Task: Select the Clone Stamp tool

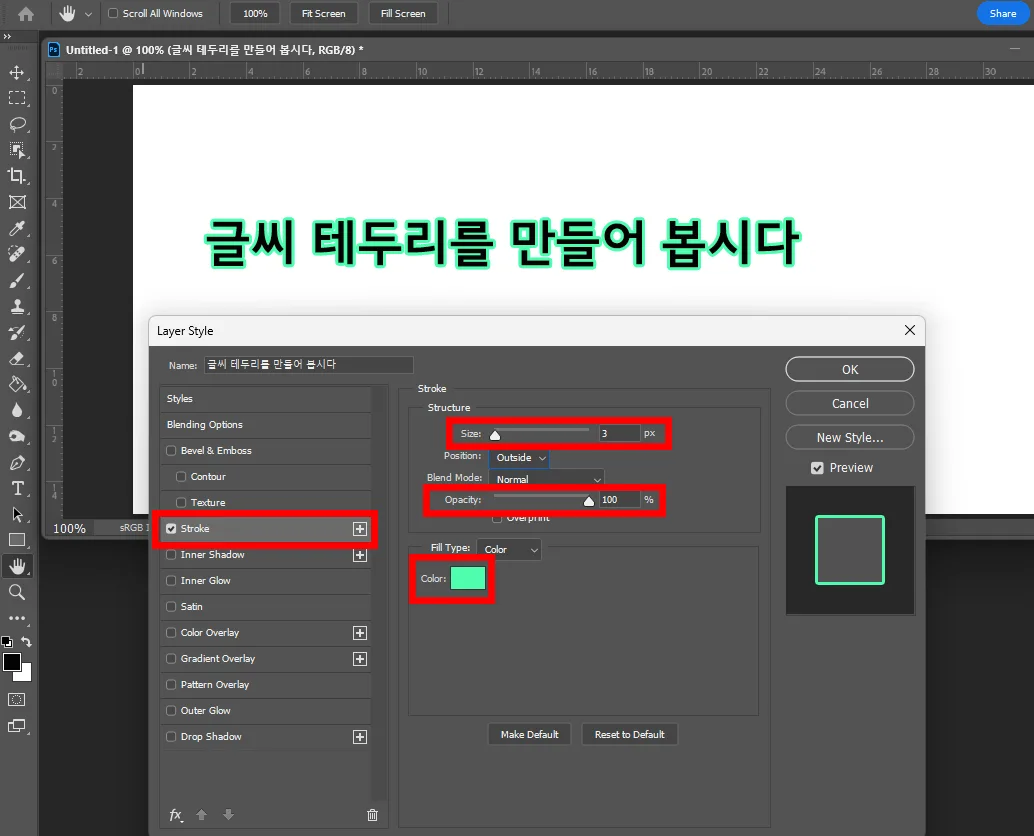Action: [16, 306]
